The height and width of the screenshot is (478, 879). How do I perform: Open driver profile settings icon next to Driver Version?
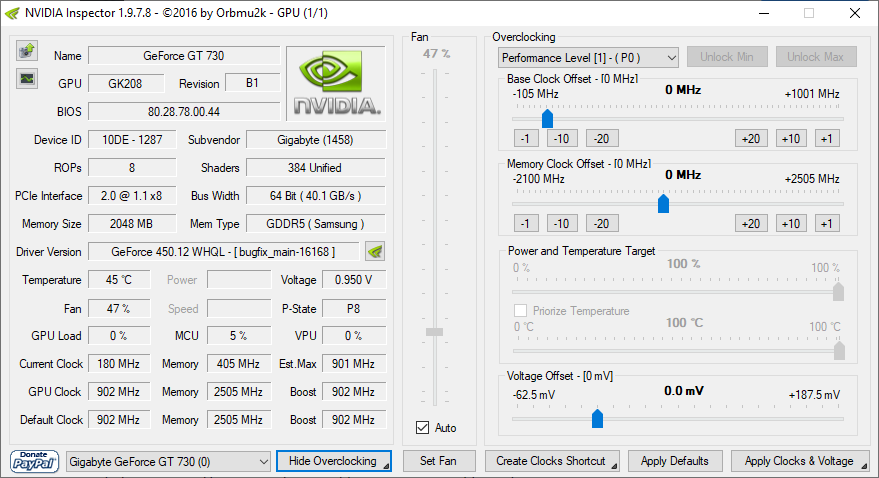(x=375, y=252)
